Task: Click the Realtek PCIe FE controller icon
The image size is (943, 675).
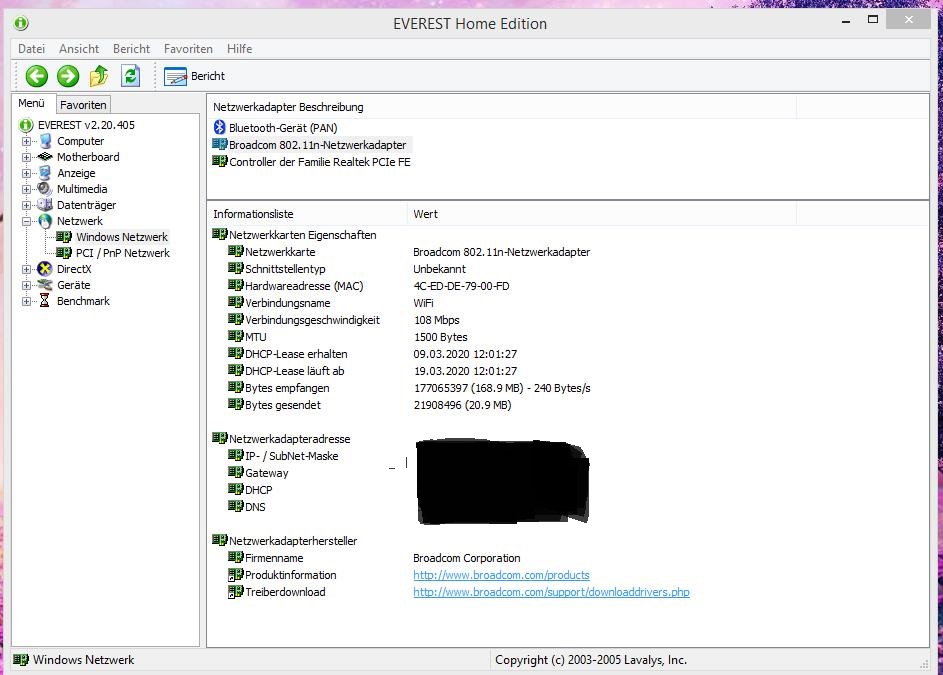Action: [220, 161]
